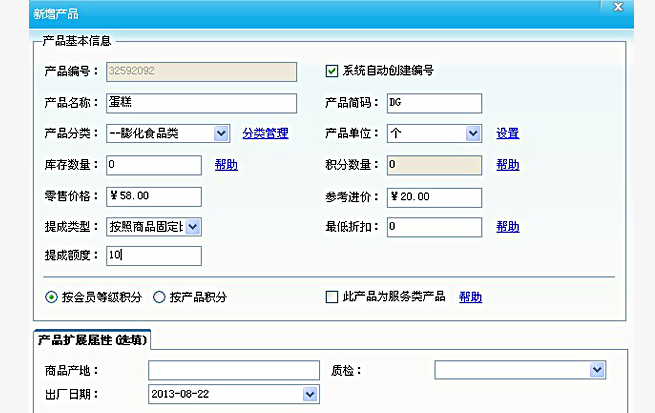The image size is (655, 413).
Task: Toggle the 系统自动创建编号 checkbox
Action: coord(333,71)
